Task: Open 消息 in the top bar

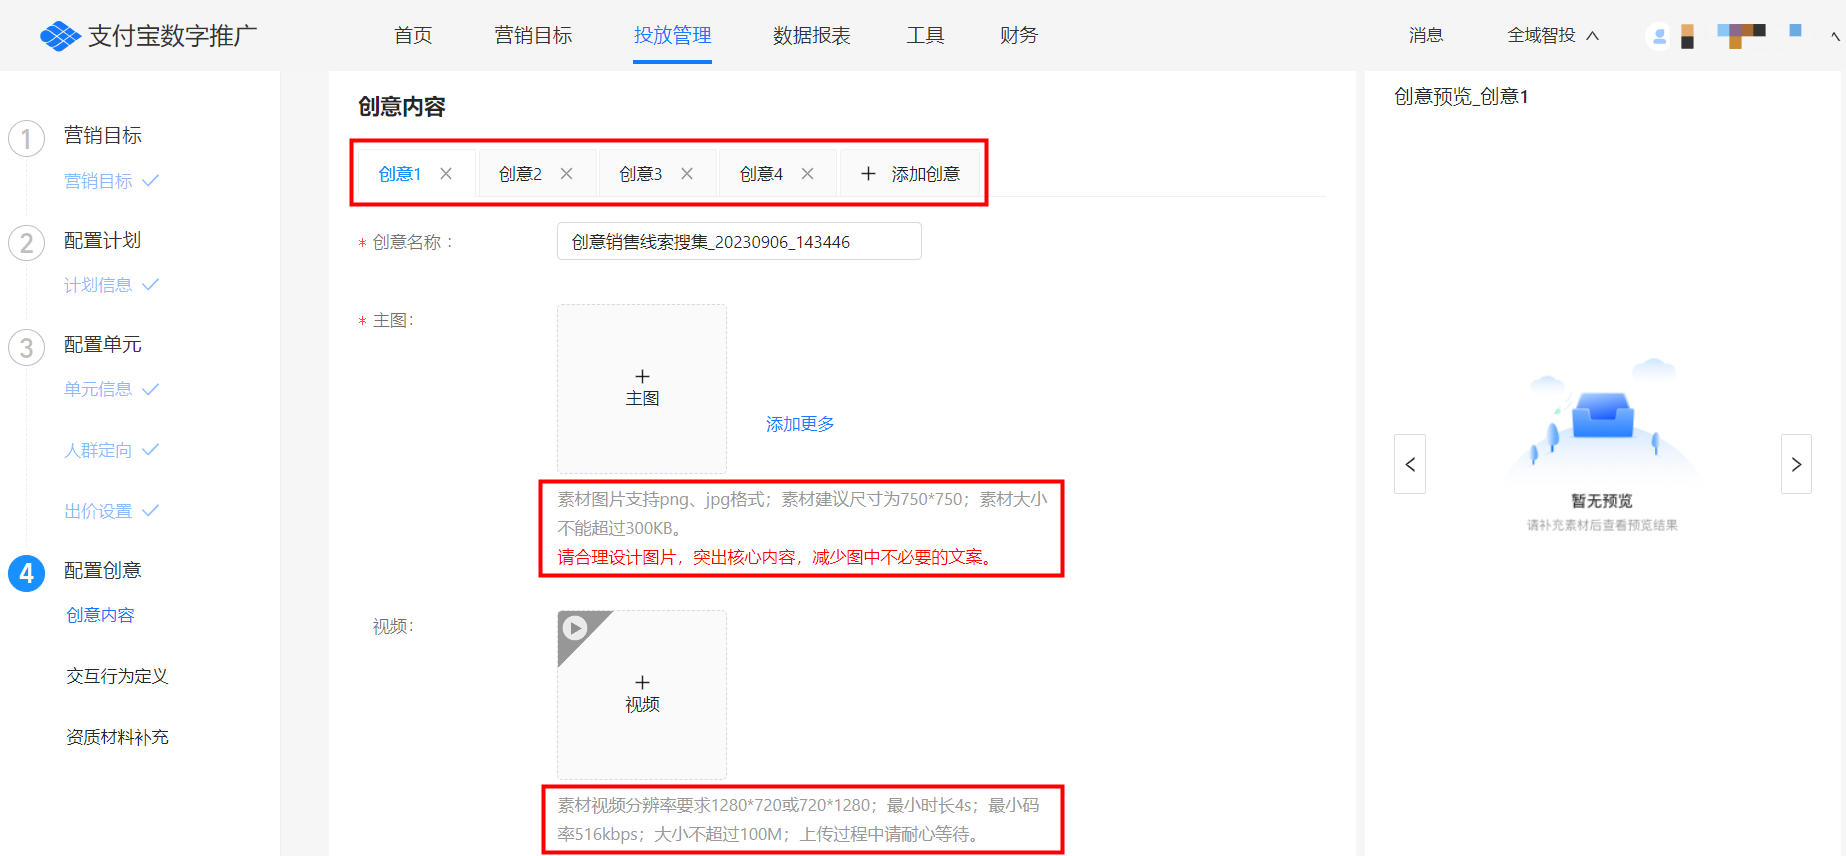Action: coord(1426,36)
